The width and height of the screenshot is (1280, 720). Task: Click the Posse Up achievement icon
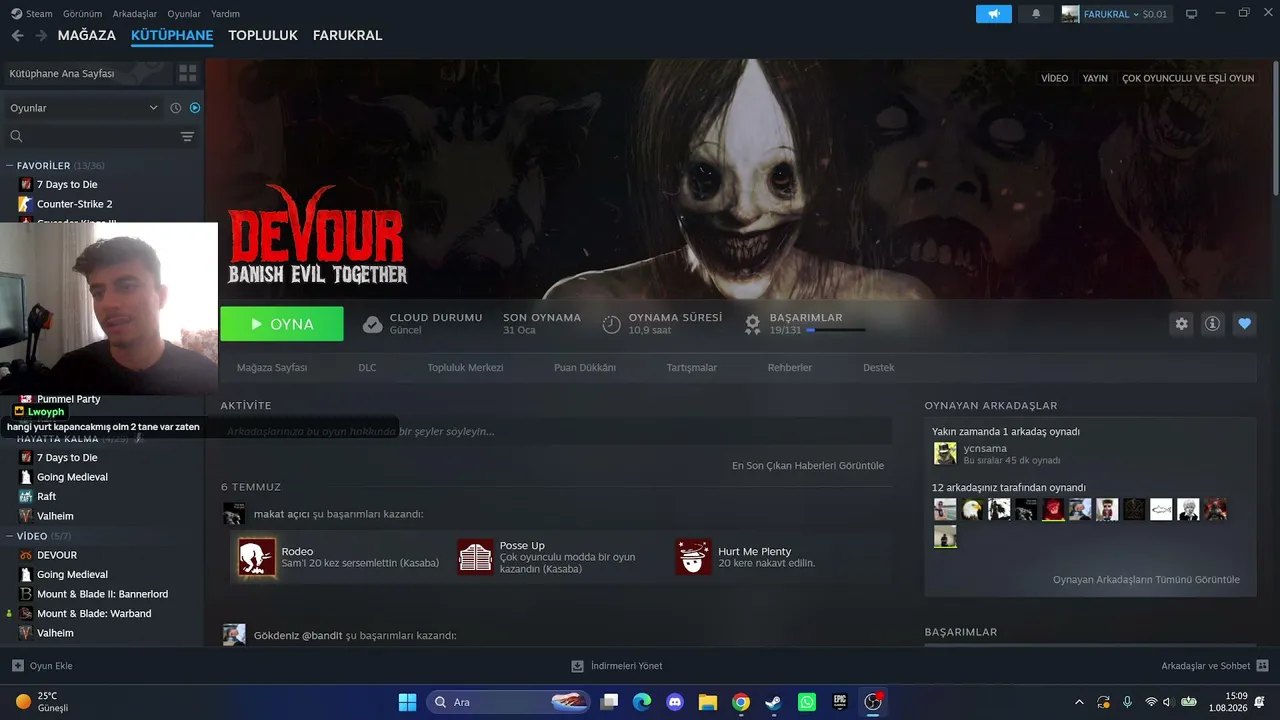475,557
